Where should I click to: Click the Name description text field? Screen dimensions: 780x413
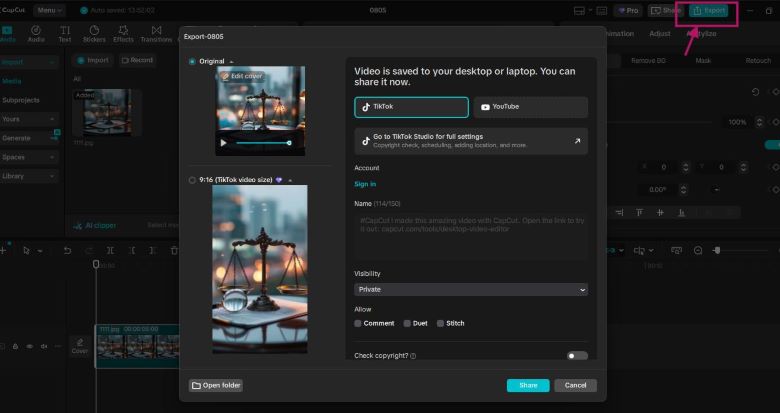(x=471, y=236)
